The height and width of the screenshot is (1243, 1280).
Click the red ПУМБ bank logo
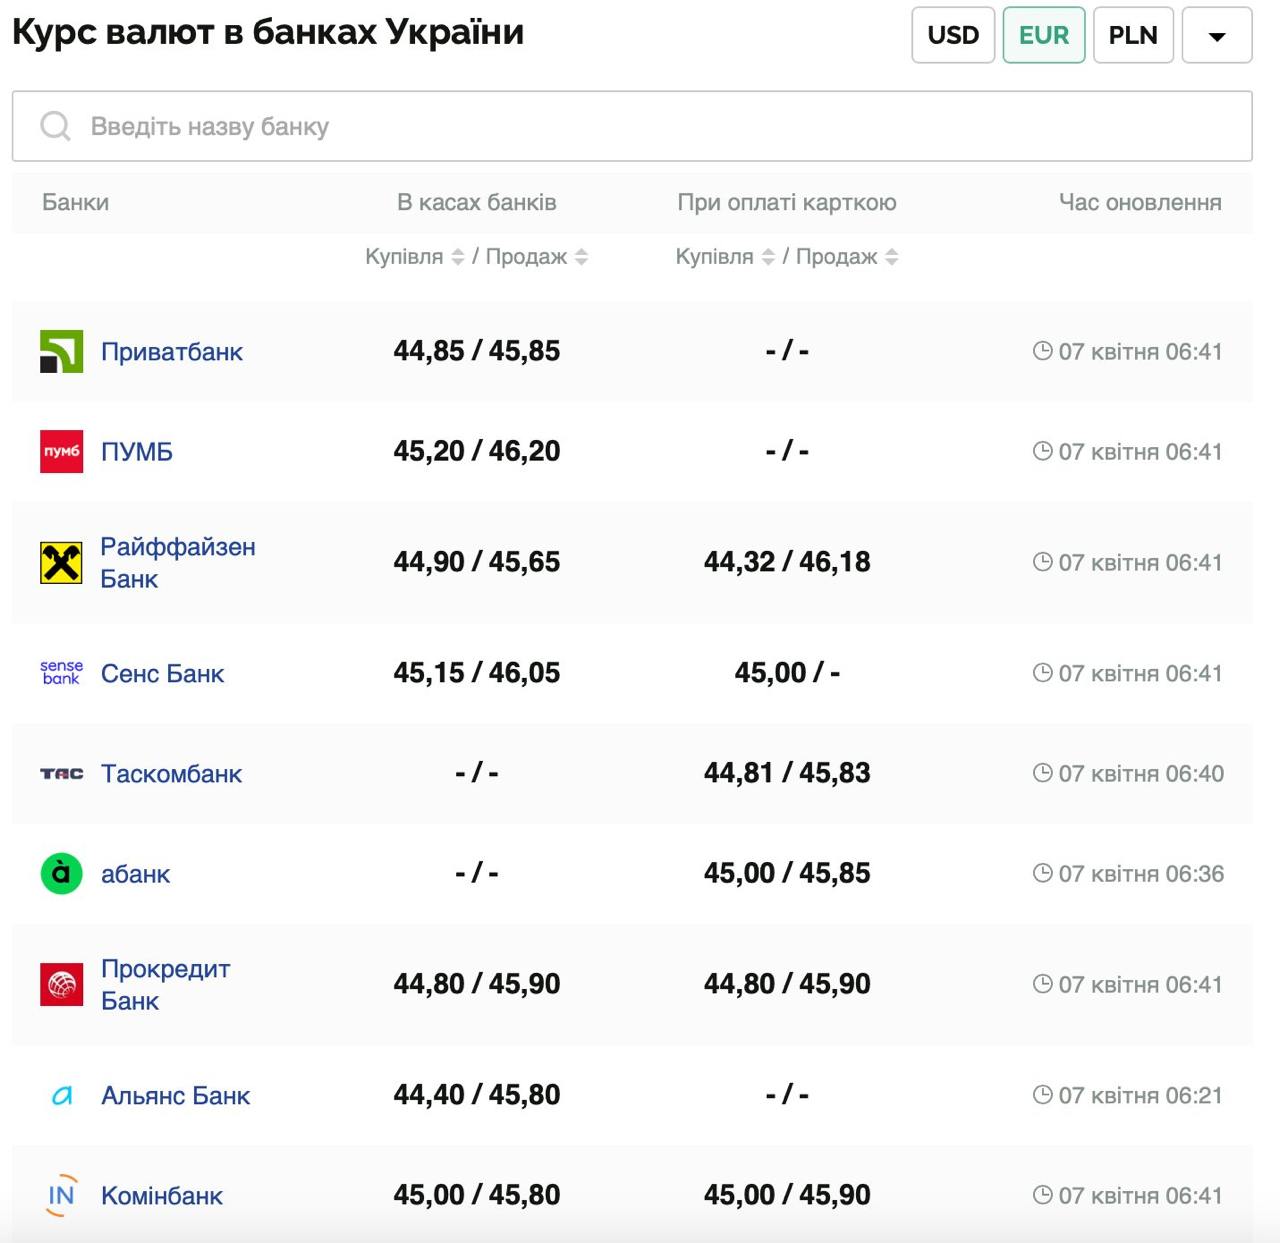click(61, 452)
